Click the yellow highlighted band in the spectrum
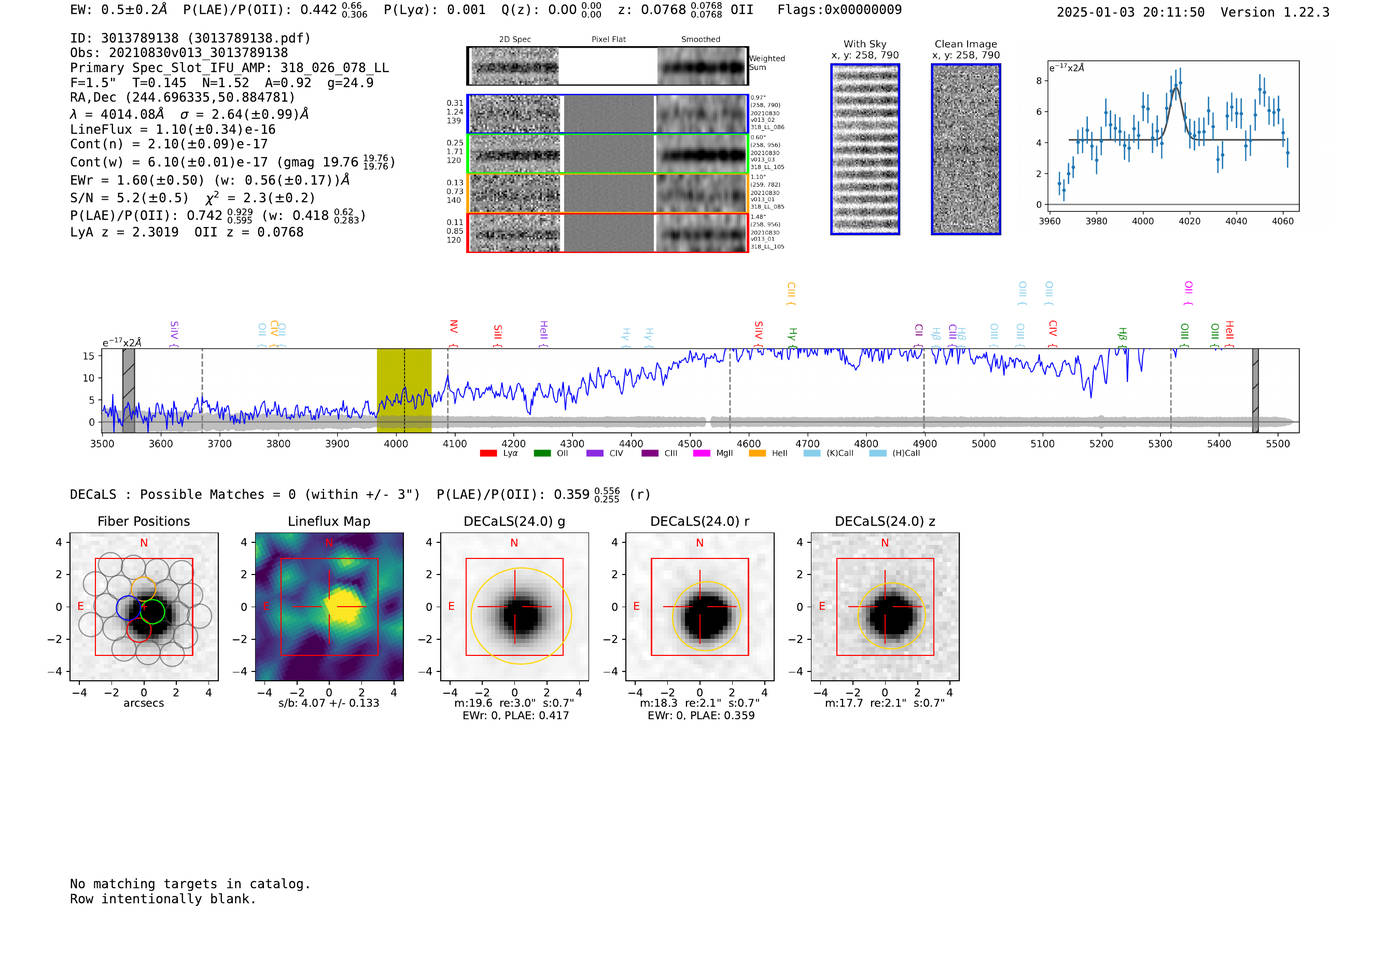The height and width of the screenshot is (953, 1400). coord(404,390)
